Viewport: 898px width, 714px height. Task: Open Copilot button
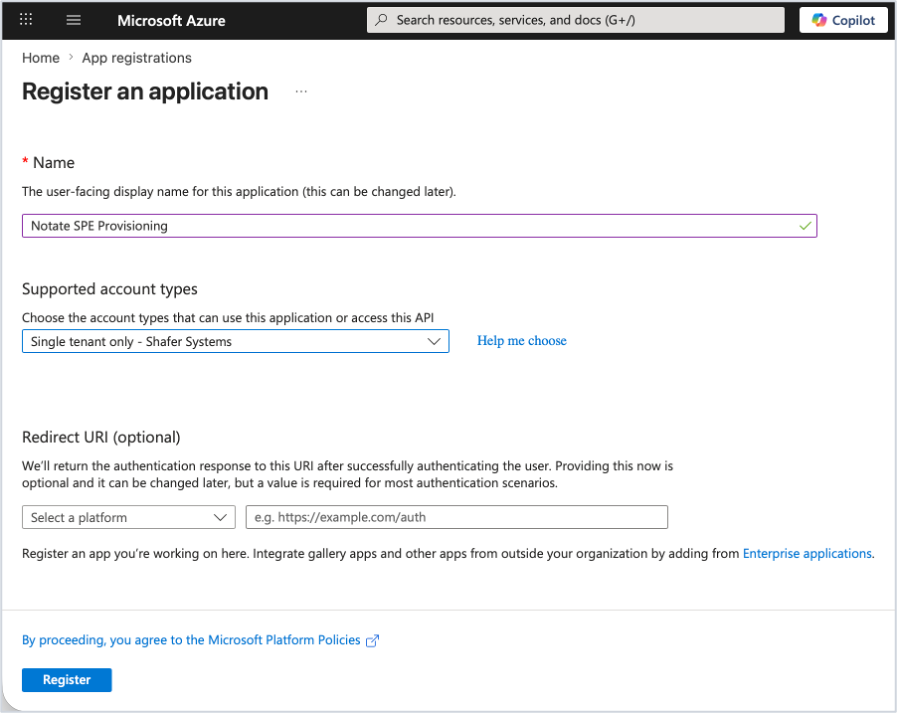tap(843, 20)
